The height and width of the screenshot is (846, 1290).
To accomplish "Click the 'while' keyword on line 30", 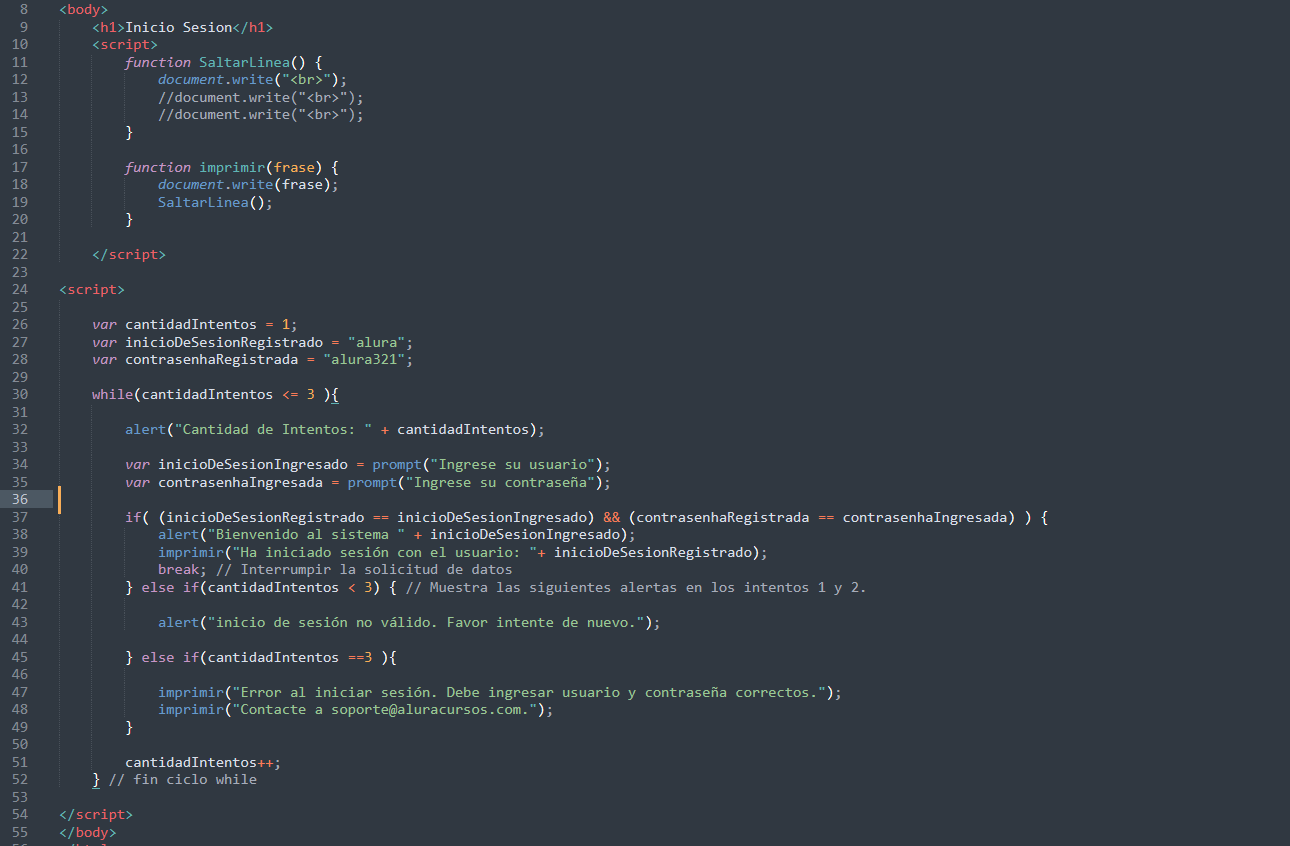I will [x=112, y=395].
